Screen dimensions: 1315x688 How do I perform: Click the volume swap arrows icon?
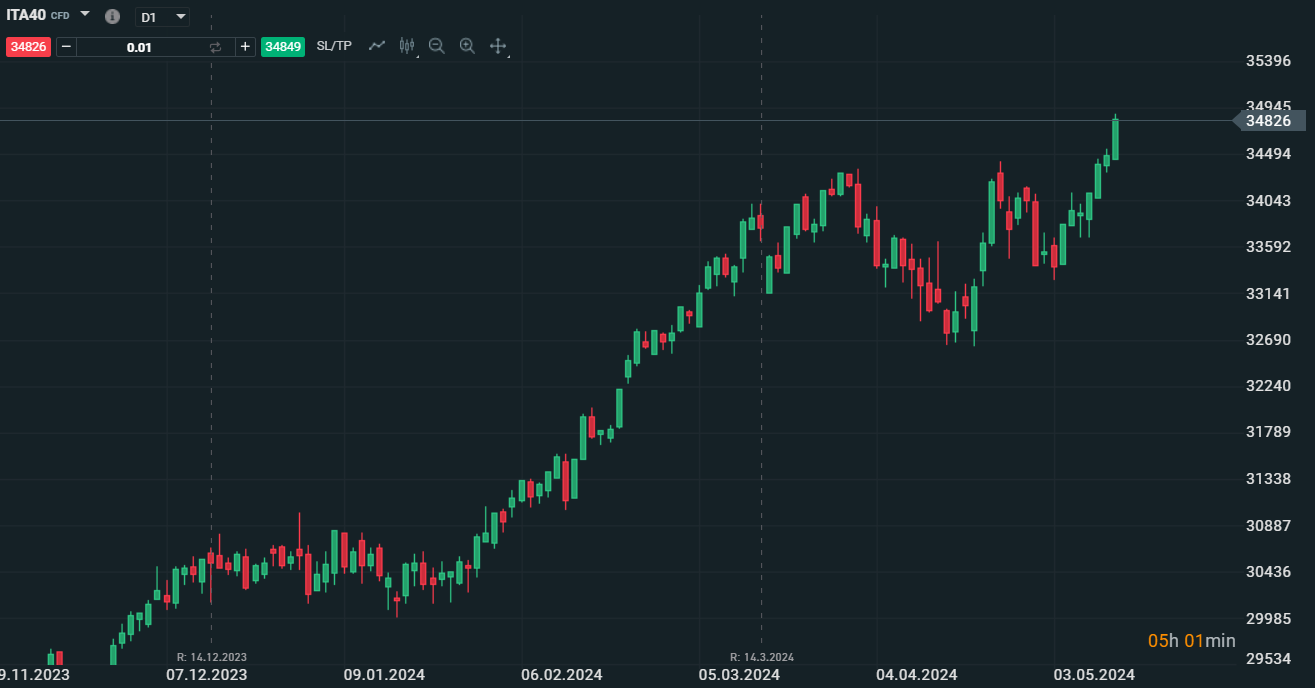(215, 47)
